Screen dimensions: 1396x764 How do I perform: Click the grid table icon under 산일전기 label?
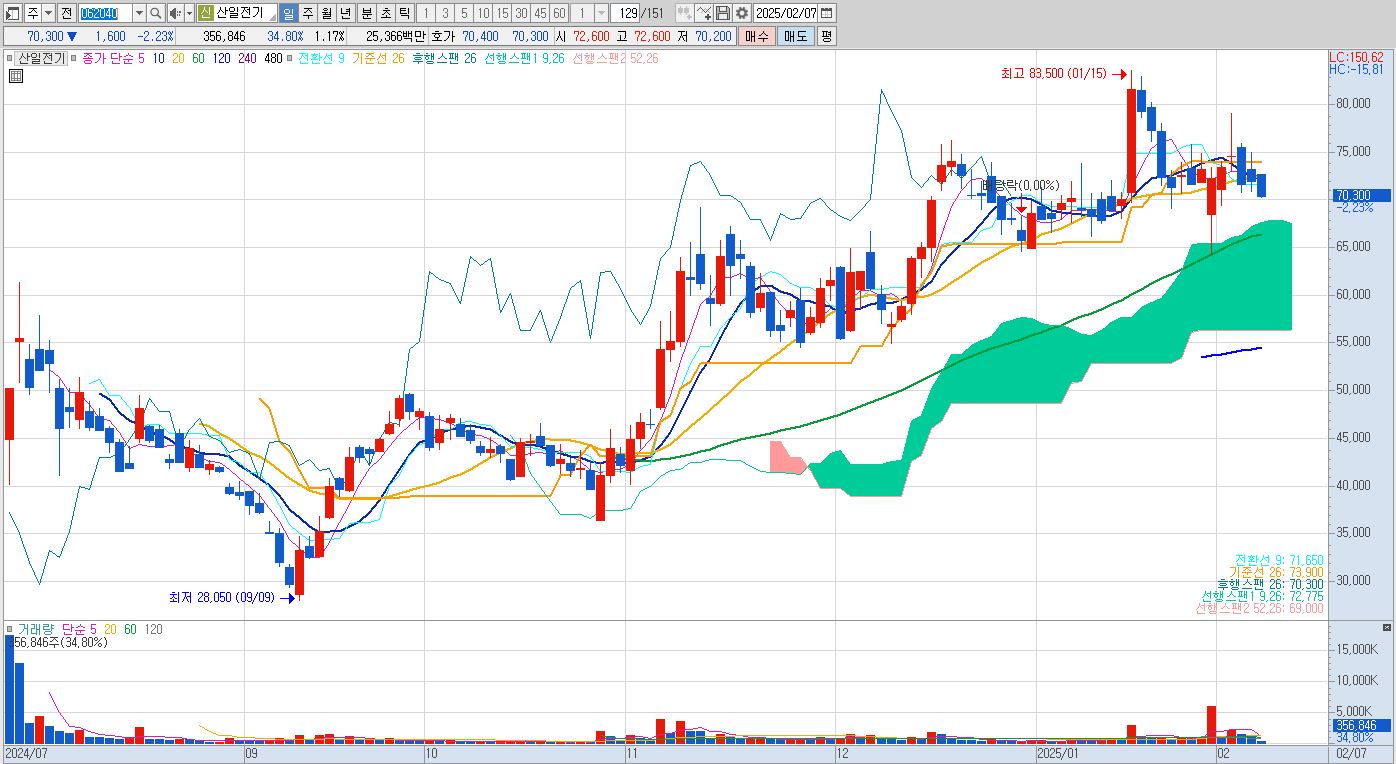[16, 76]
